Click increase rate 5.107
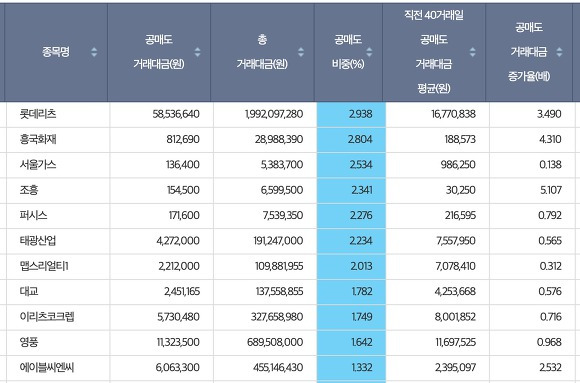This screenshot has width=580, height=383. 551,190
